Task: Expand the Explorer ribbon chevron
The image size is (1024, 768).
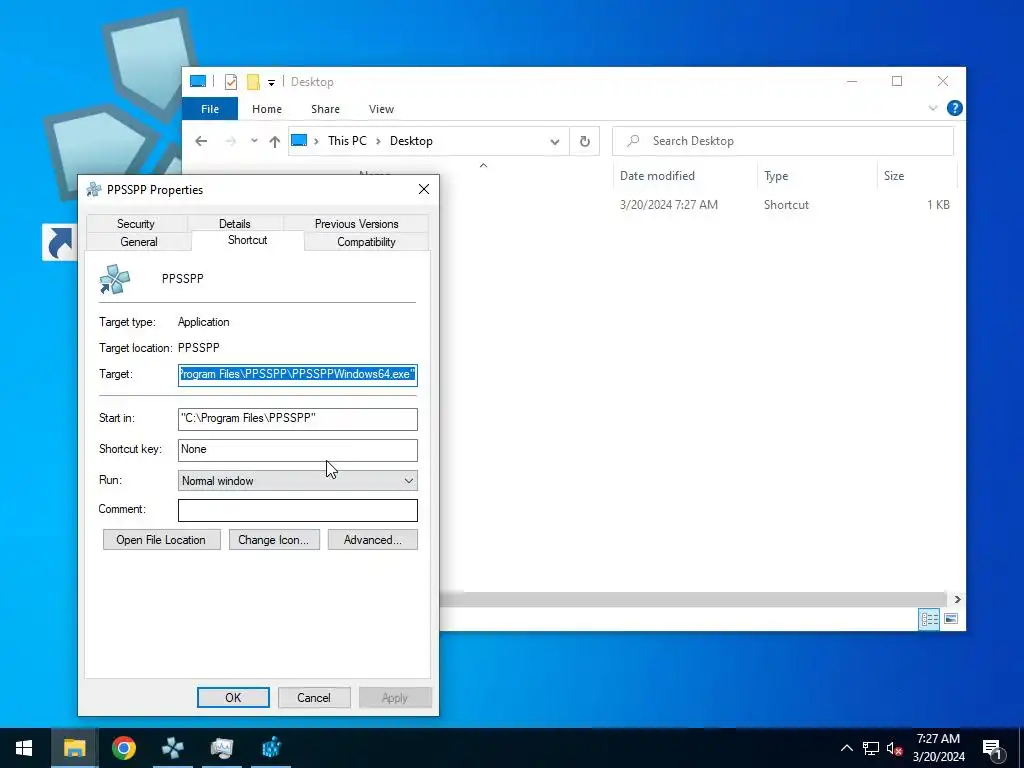Action: (933, 108)
